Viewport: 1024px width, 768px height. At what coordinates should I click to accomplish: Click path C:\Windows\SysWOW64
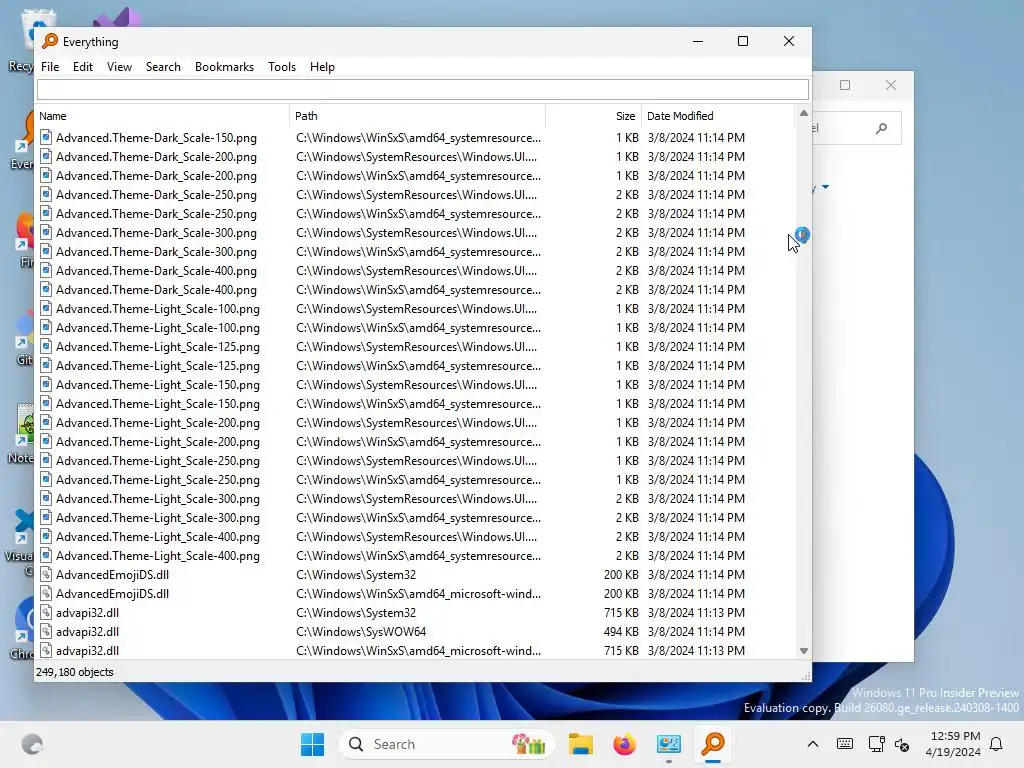click(360, 632)
